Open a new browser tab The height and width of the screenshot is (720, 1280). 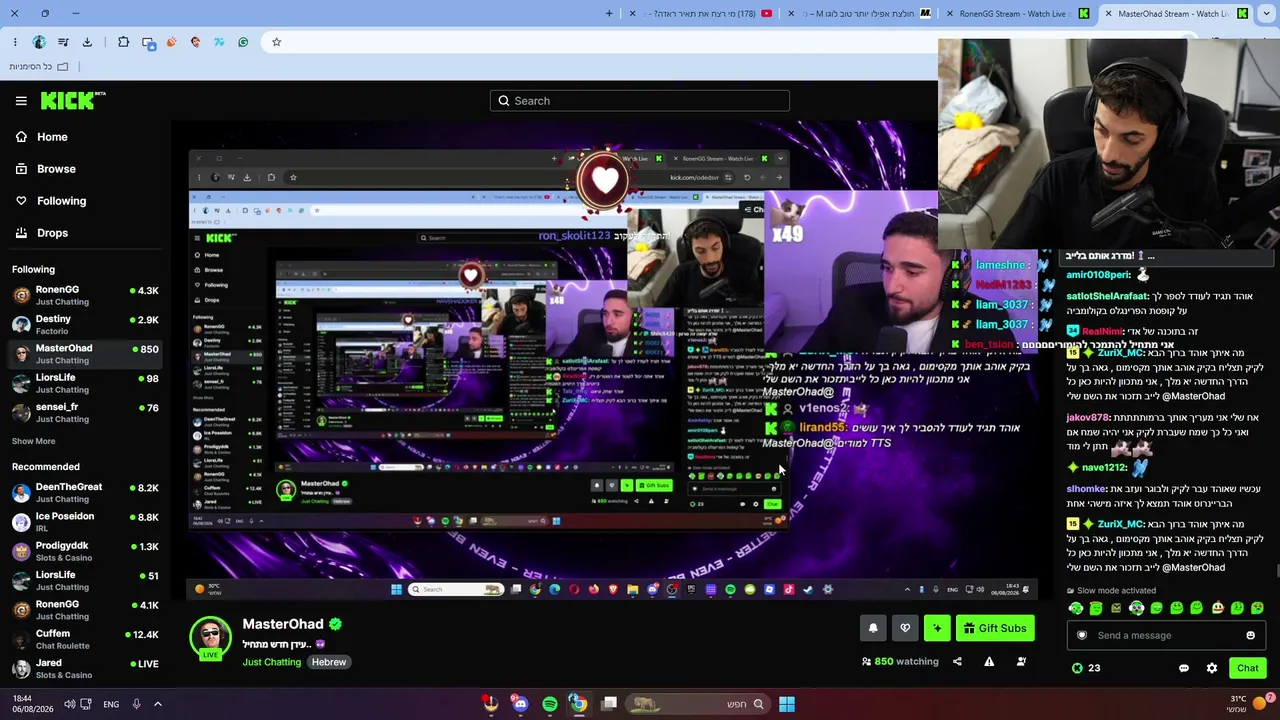[609, 14]
